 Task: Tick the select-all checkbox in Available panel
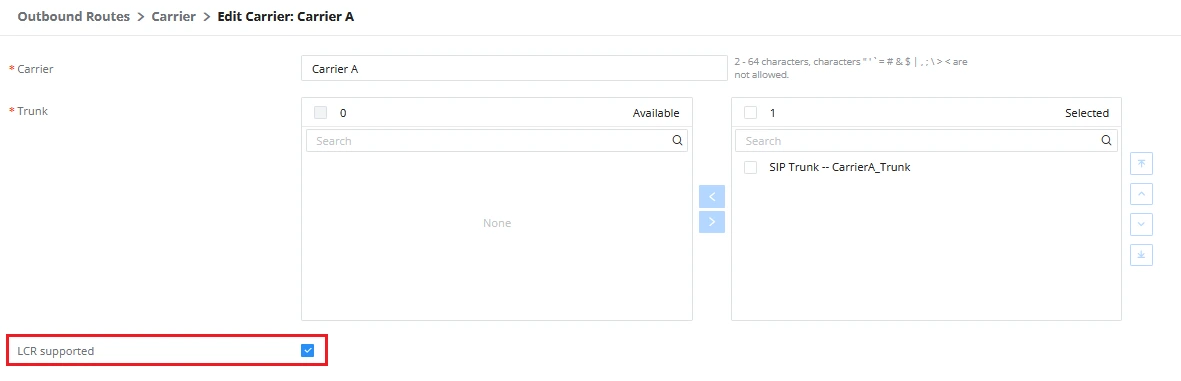(x=321, y=113)
